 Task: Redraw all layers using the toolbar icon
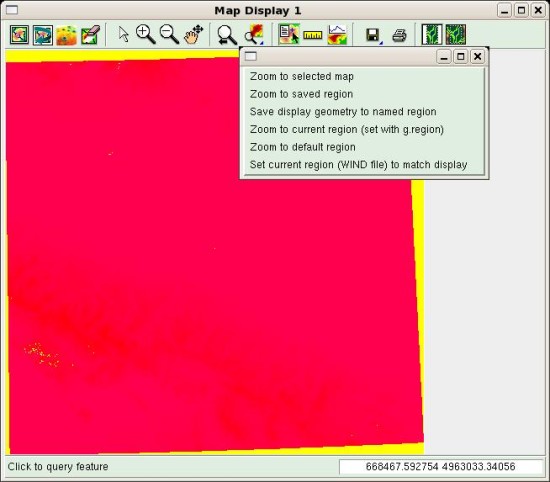coord(43,34)
